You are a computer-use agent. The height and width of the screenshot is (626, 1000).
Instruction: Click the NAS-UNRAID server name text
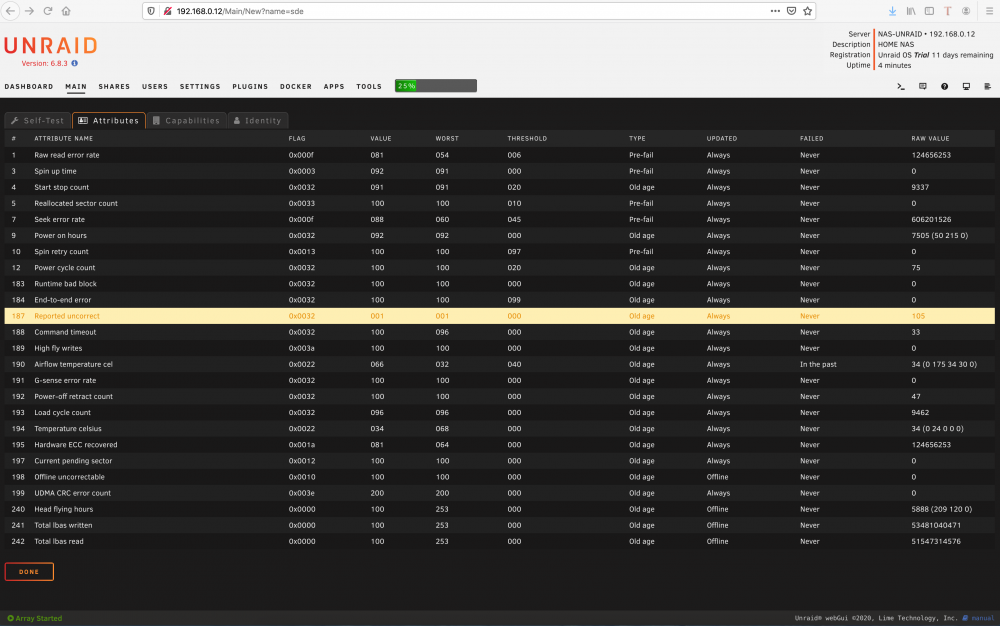point(900,34)
